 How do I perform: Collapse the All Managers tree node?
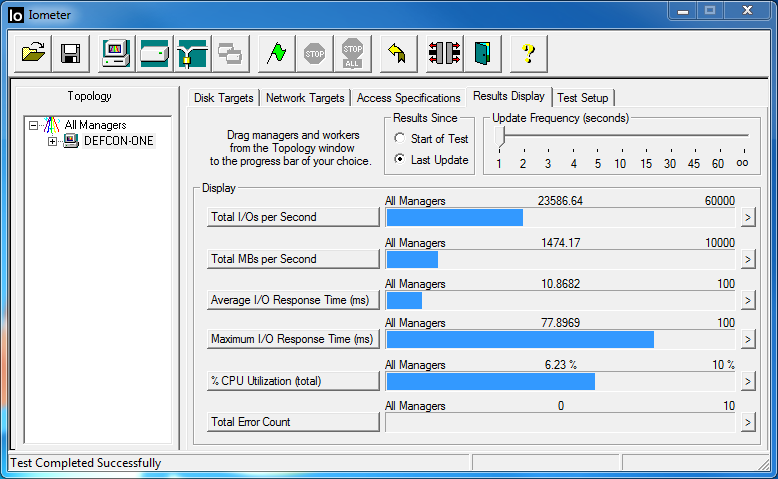34,125
